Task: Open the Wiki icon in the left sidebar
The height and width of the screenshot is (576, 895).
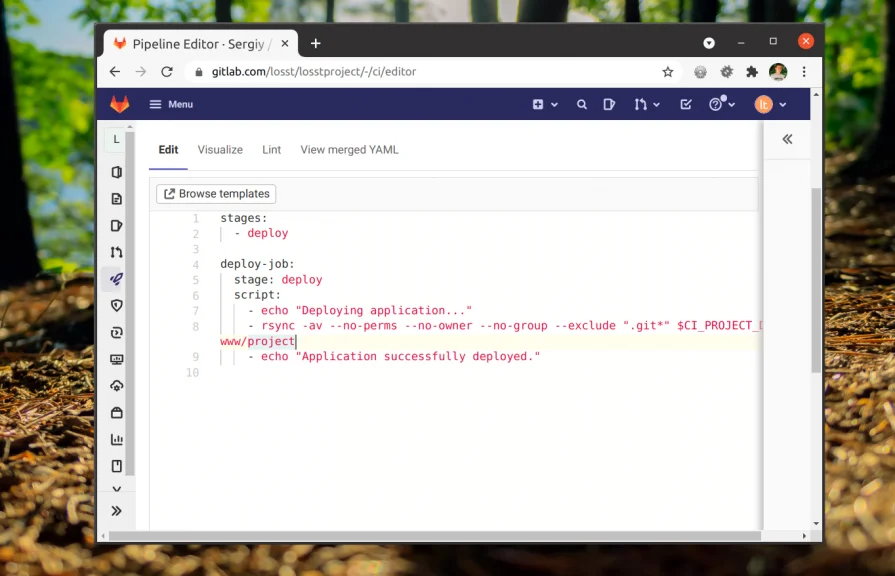Action: click(117, 466)
